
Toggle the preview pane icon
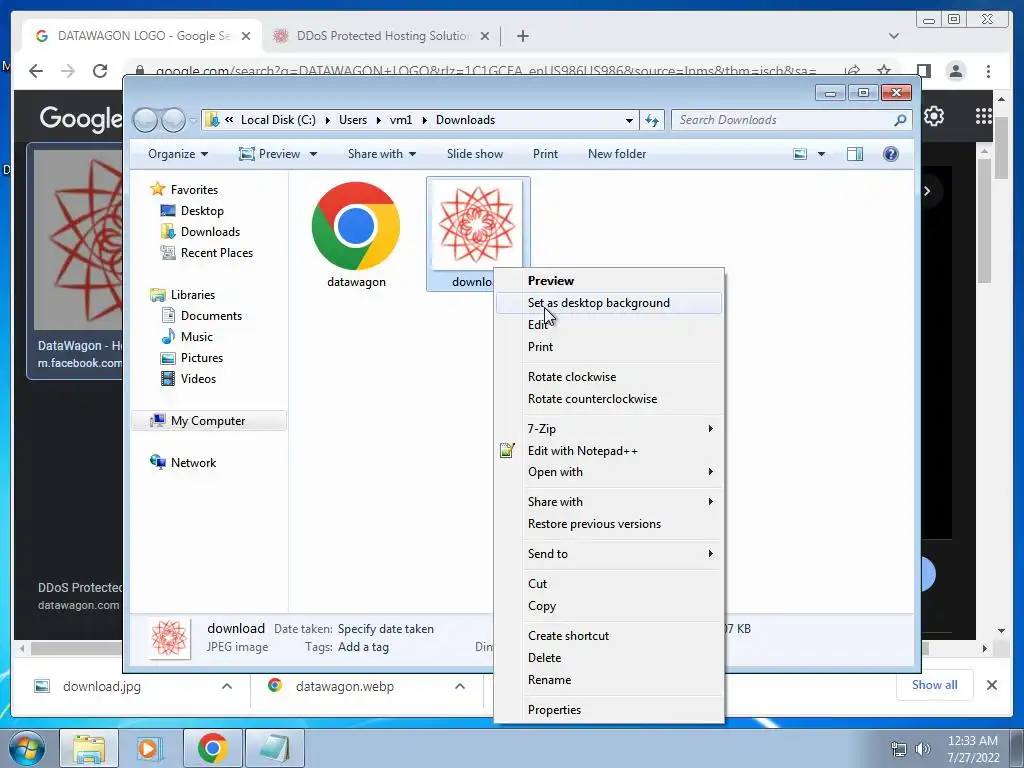855,154
